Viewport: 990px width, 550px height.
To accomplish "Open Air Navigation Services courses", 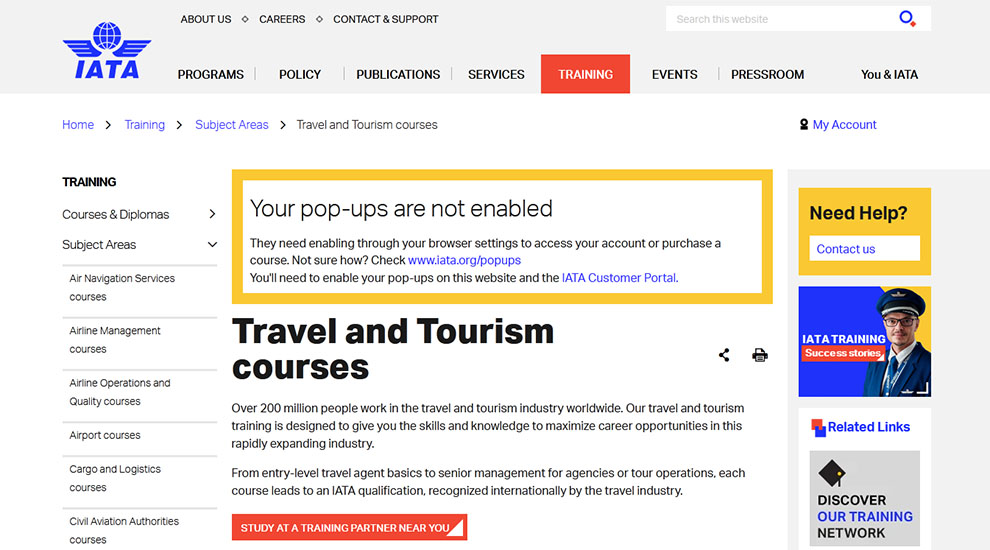I will pyautogui.click(x=122, y=287).
